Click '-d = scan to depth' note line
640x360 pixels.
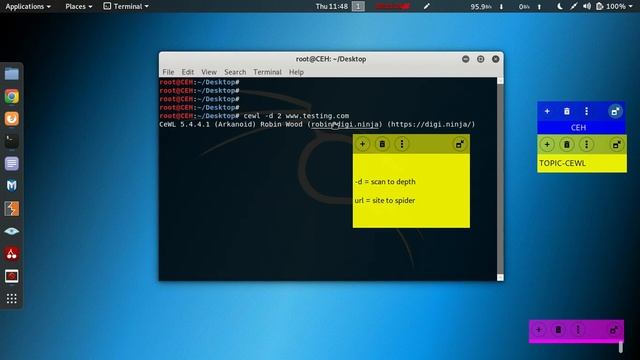point(385,182)
